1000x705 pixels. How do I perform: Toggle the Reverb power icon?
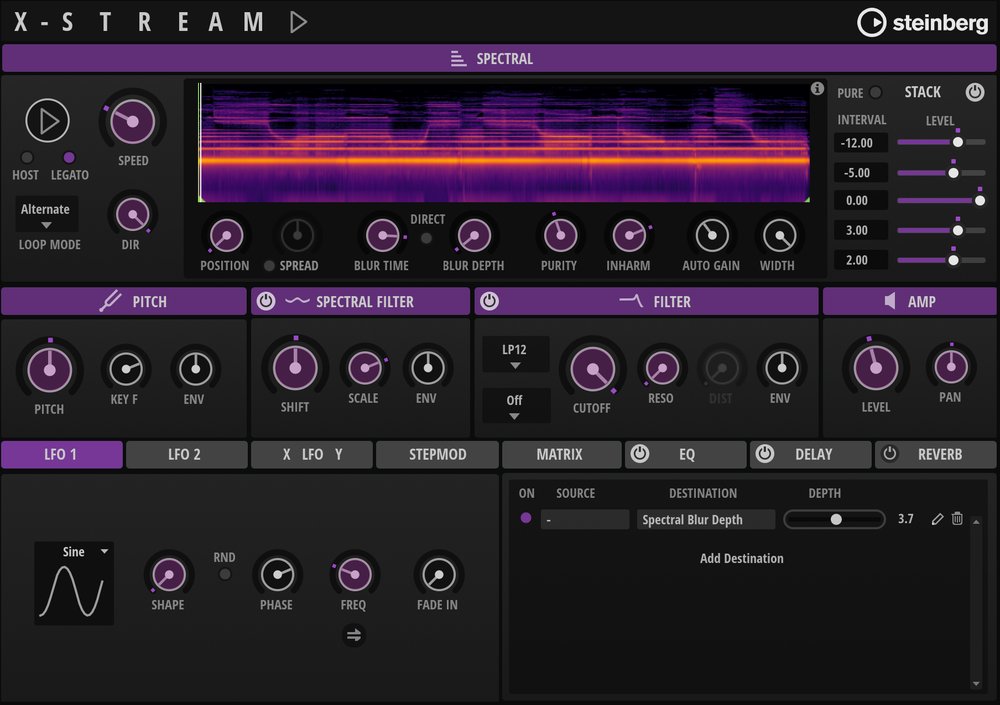click(x=890, y=454)
